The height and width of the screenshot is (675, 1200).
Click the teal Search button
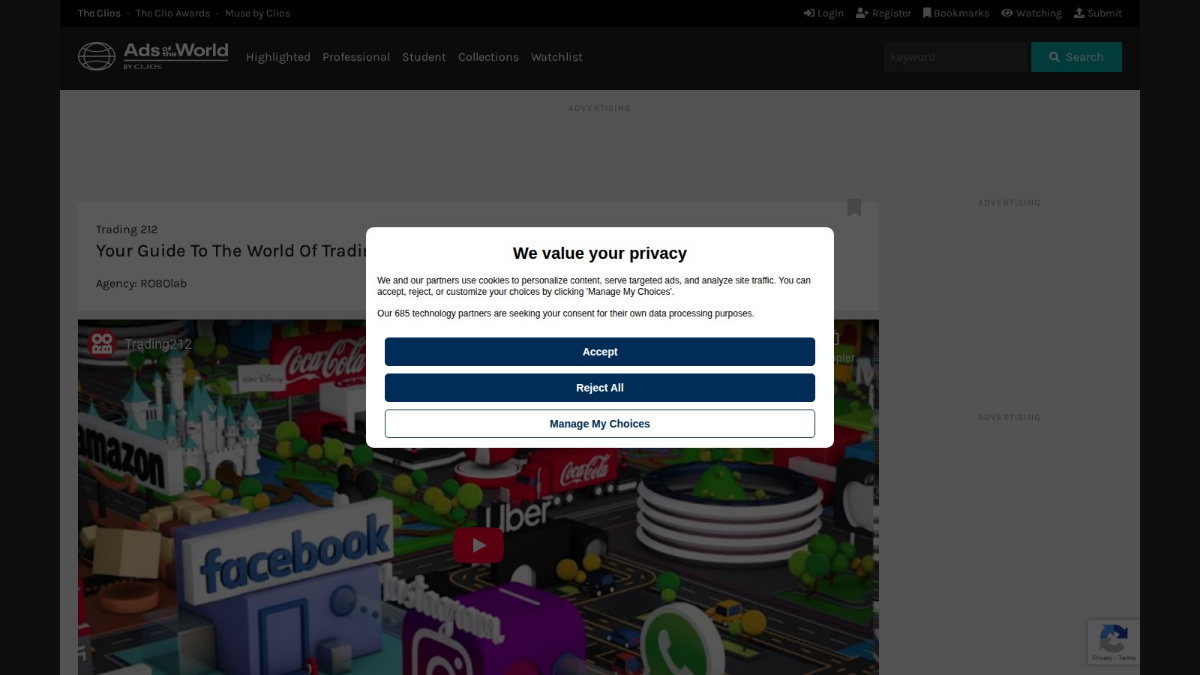(1076, 57)
